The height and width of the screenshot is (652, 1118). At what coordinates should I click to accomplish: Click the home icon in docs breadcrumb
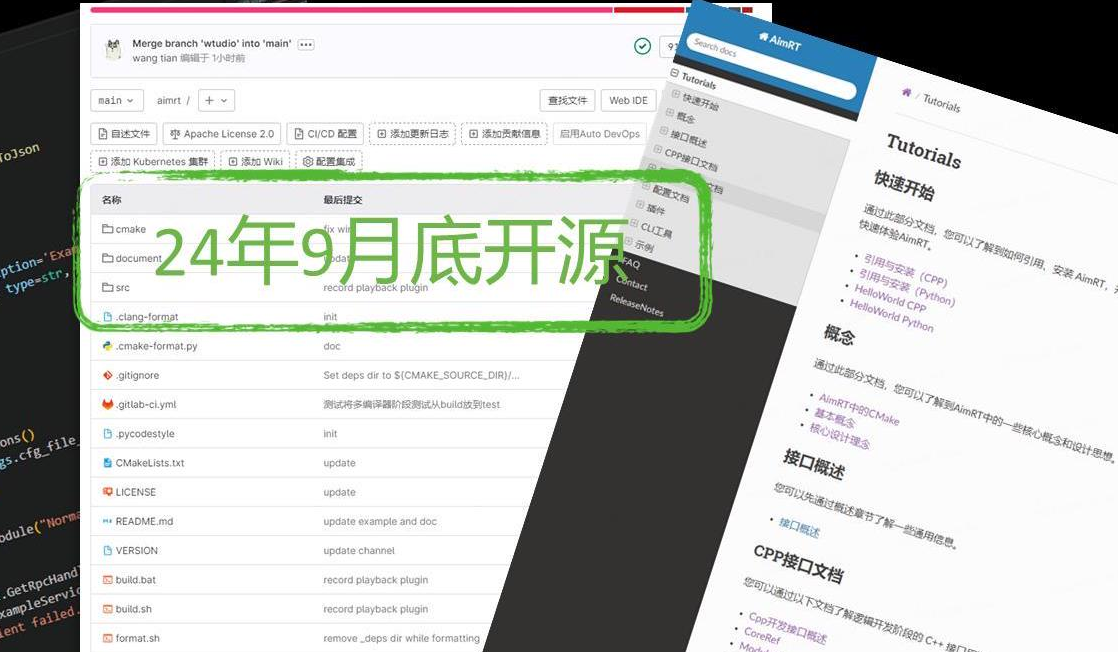(x=906, y=93)
